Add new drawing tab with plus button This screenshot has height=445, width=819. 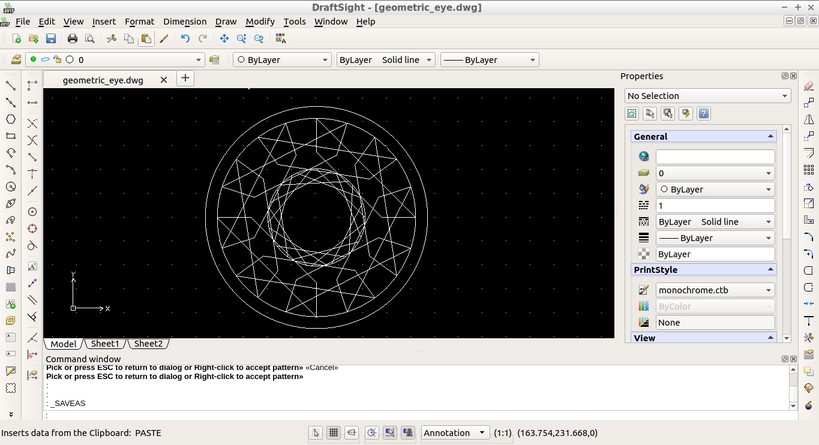185,78
